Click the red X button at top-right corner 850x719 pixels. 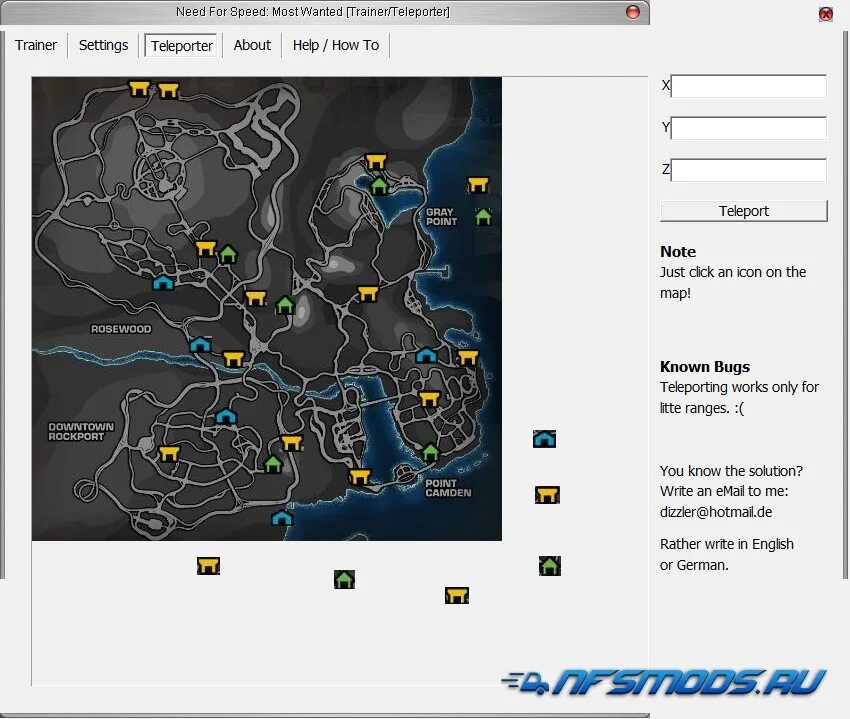[826, 14]
